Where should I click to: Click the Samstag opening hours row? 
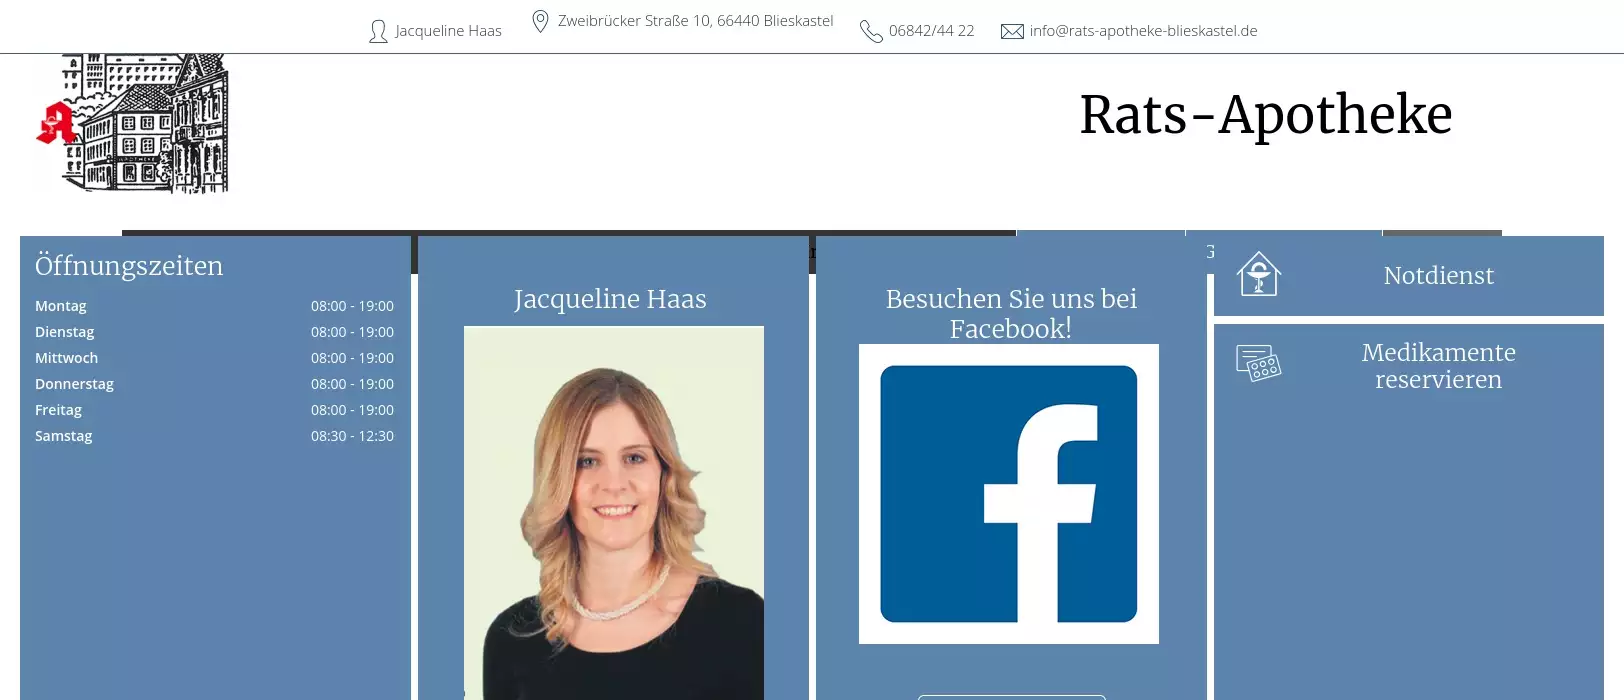[214, 436]
